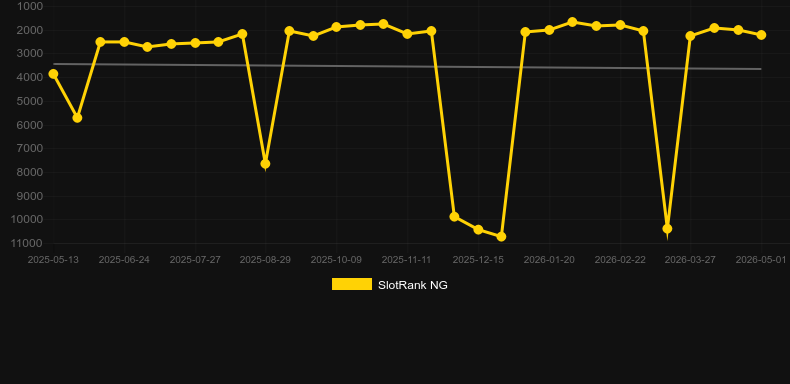Screen dimensions: 790x384
Task: Click the 2026-01-20 date label
Action: pos(549,260)
